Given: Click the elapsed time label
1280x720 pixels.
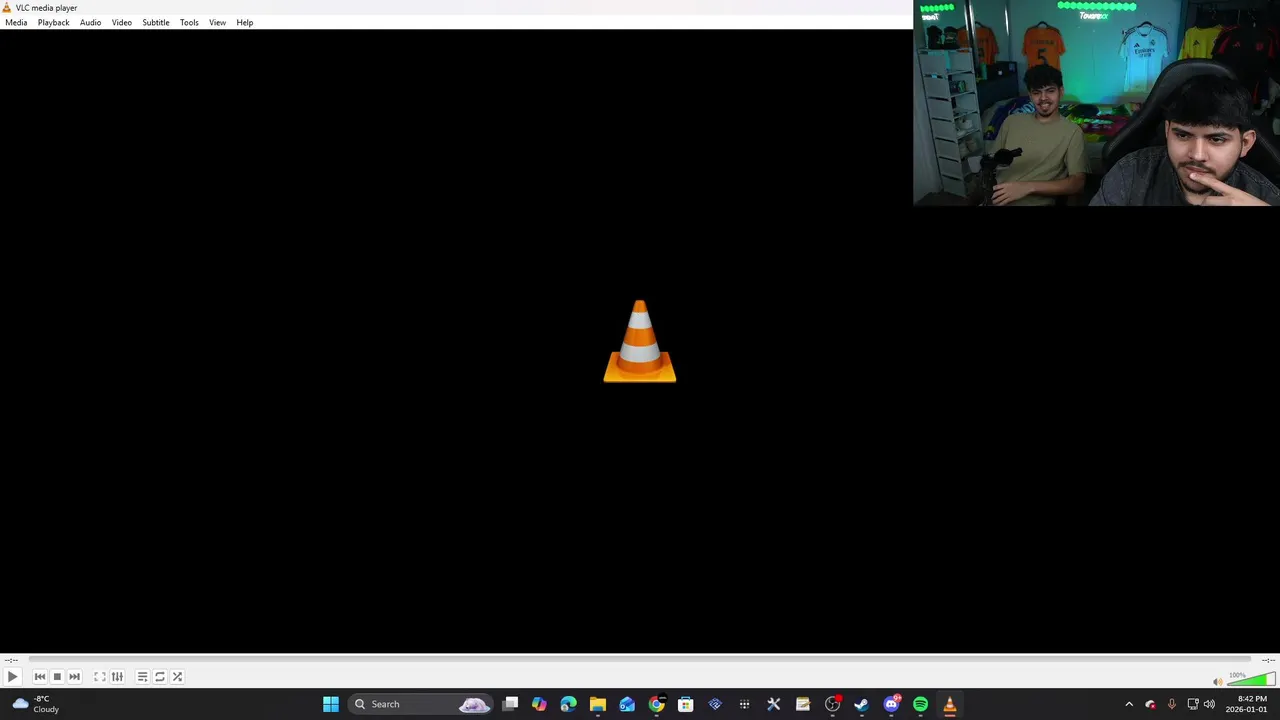Looking at the screenshot, I should (x=10, y=660).
